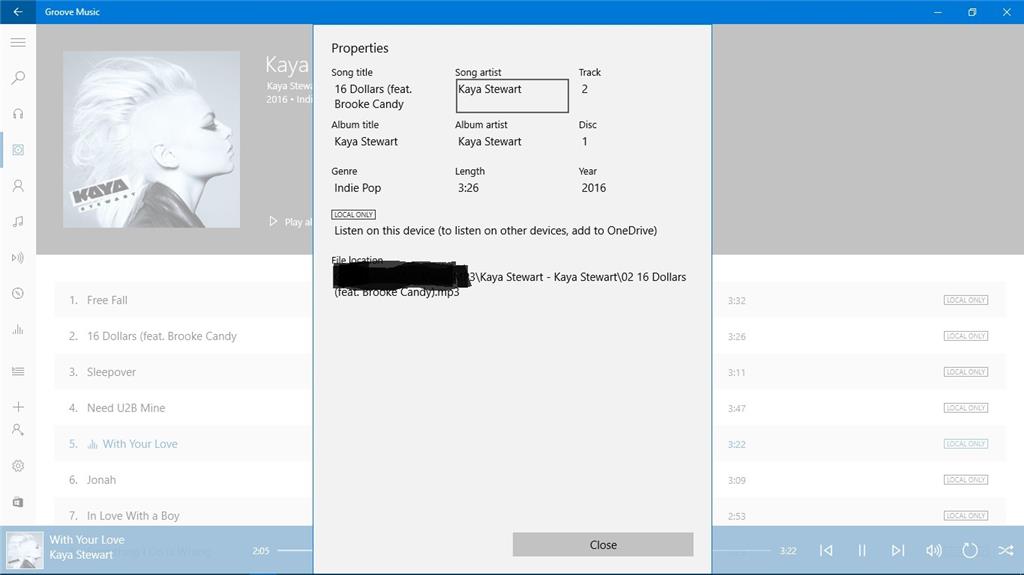Viewport: 1024px width, 575px height.
Task: Click the Song title value 16 Dollars
Action: point(373,96)
